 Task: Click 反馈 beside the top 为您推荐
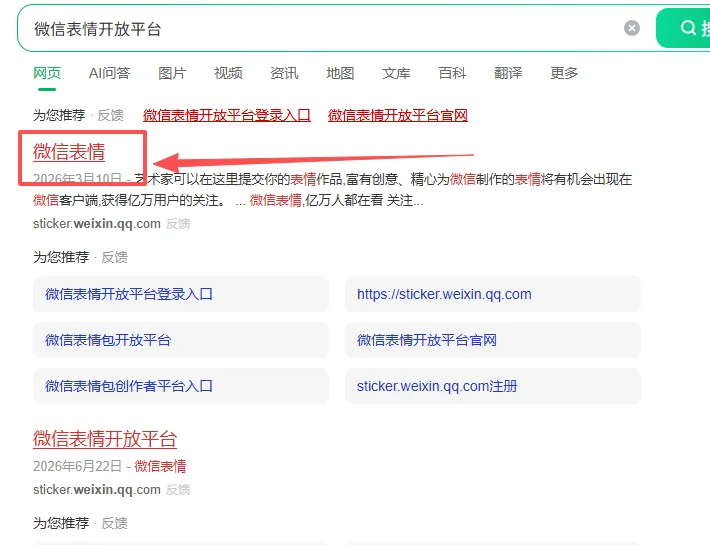[x=110, y=115]
